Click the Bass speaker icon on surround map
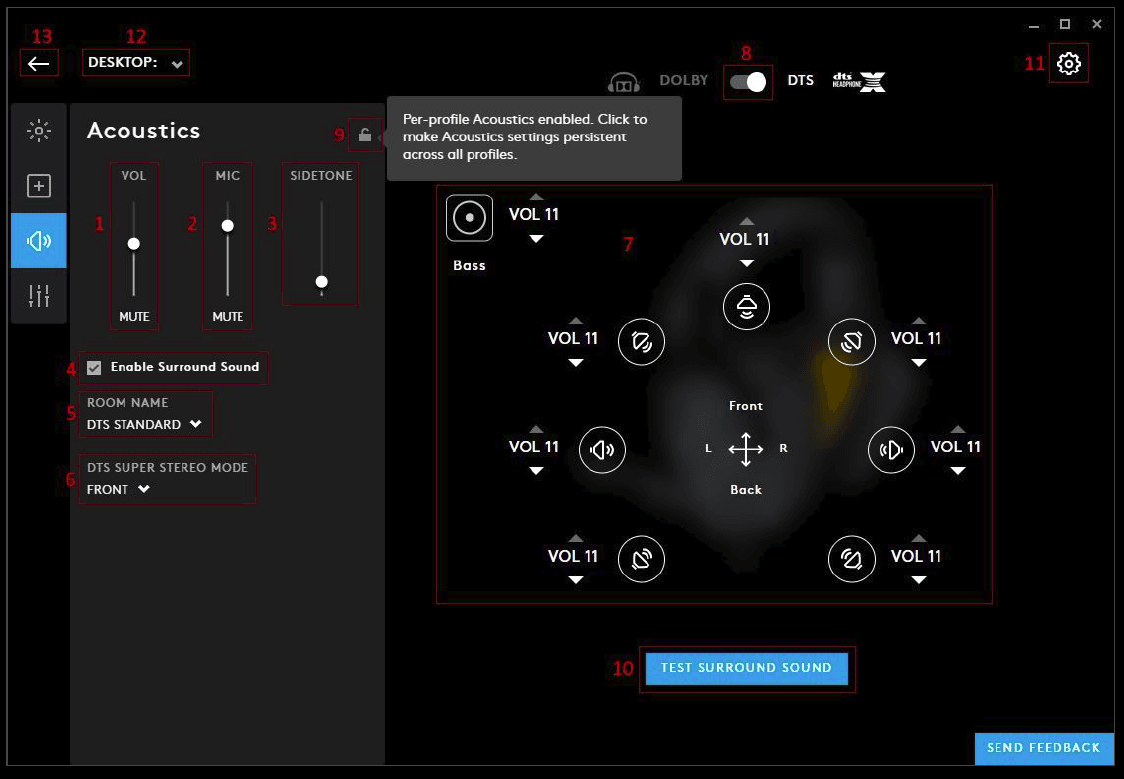1124x779 pixels. [x=469, y=217]
